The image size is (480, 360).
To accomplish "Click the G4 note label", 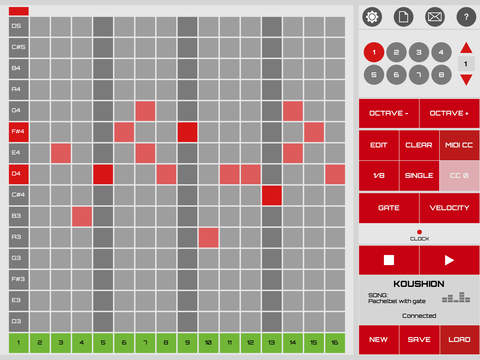I will [18, 110].
